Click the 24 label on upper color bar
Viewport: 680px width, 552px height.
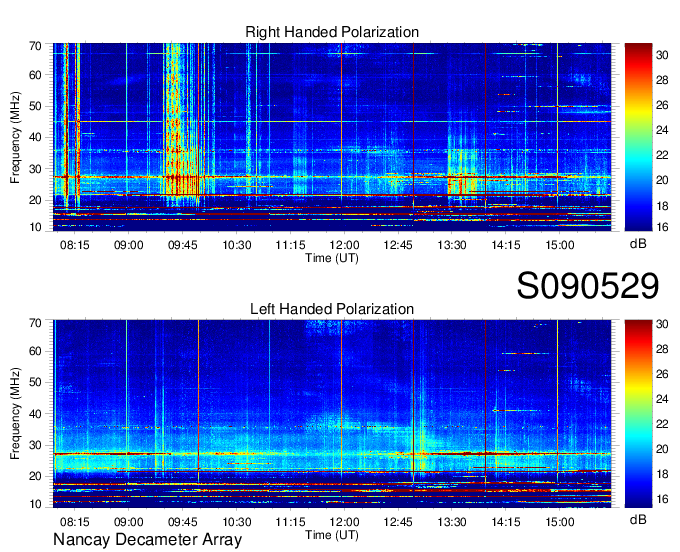(662, 130)
